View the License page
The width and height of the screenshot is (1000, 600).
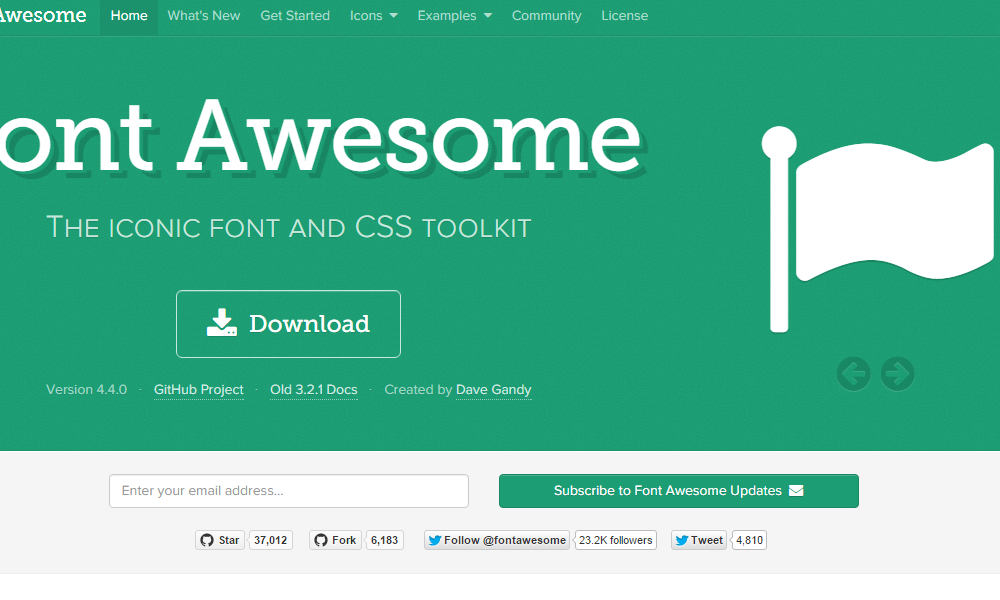(x=624, y=16)
